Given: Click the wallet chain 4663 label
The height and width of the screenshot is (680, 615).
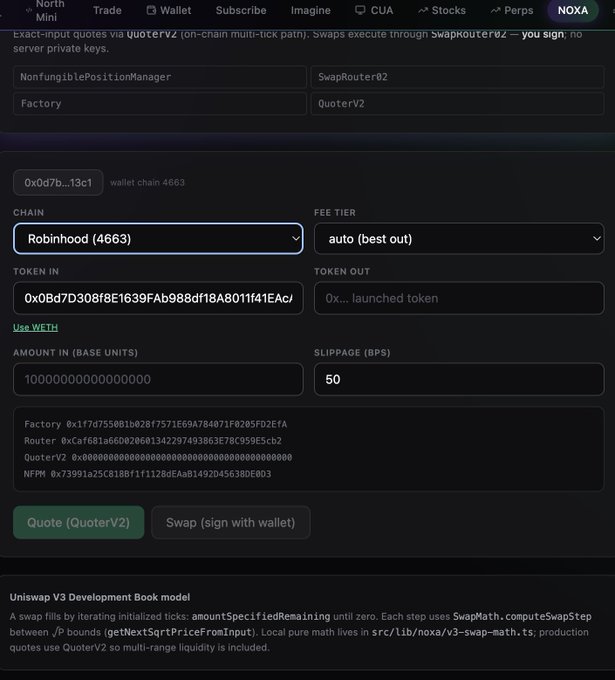Looking at the screenshot, I should coord(147,183).
